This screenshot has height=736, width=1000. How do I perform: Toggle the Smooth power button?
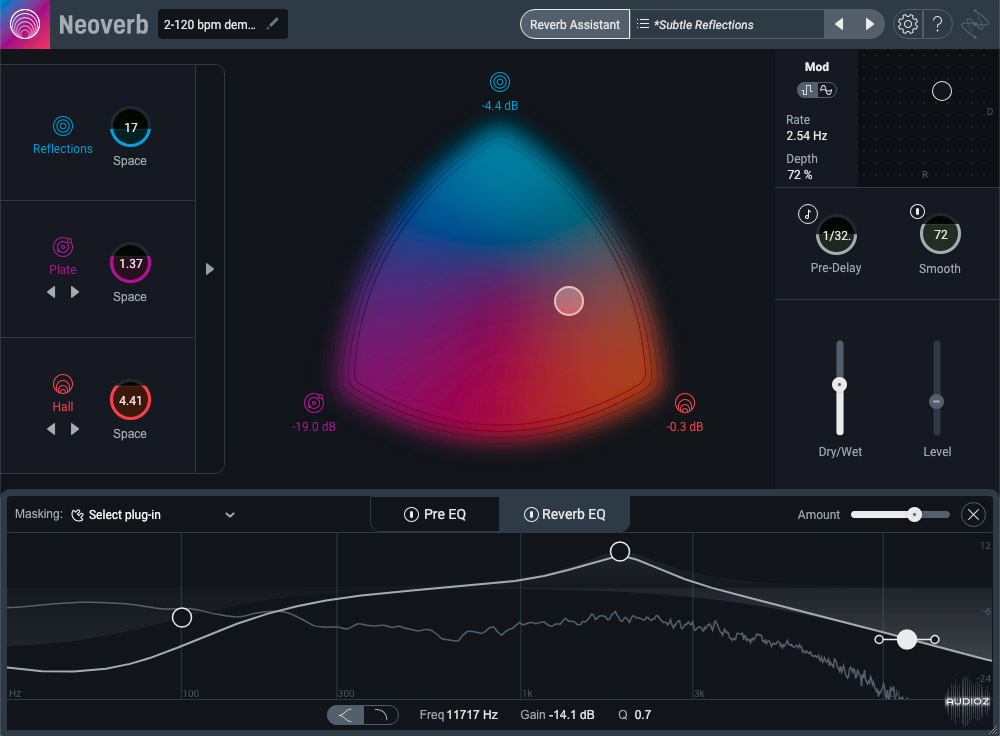[917, 212]
